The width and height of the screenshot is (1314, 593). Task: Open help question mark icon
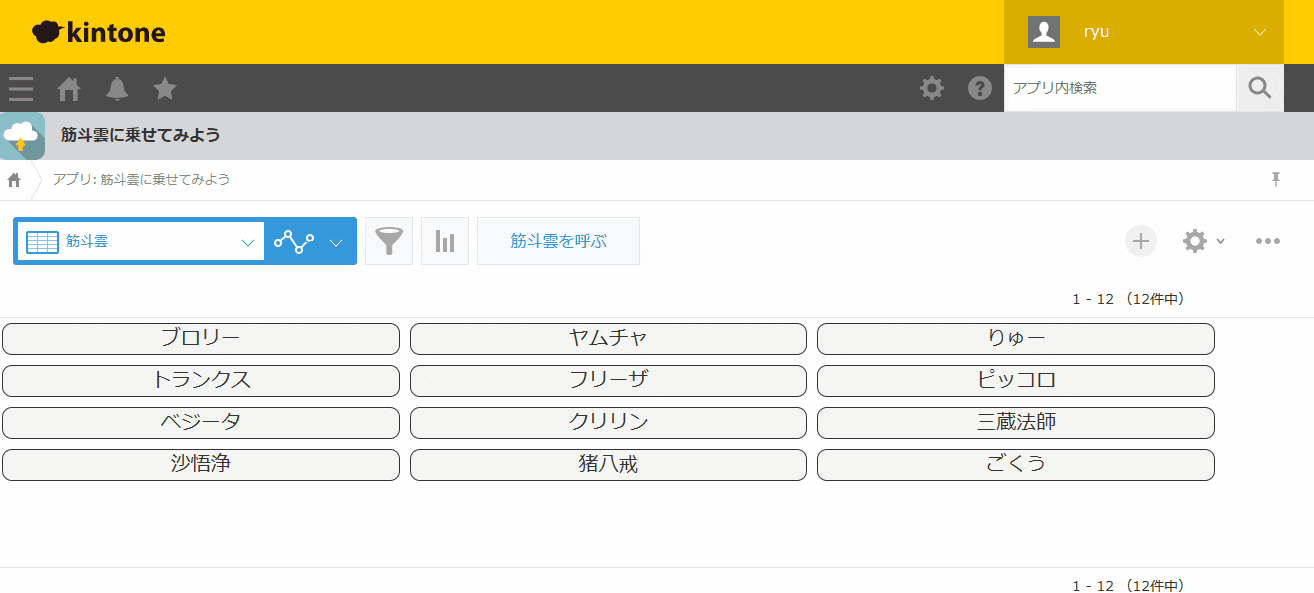[980, 88]
